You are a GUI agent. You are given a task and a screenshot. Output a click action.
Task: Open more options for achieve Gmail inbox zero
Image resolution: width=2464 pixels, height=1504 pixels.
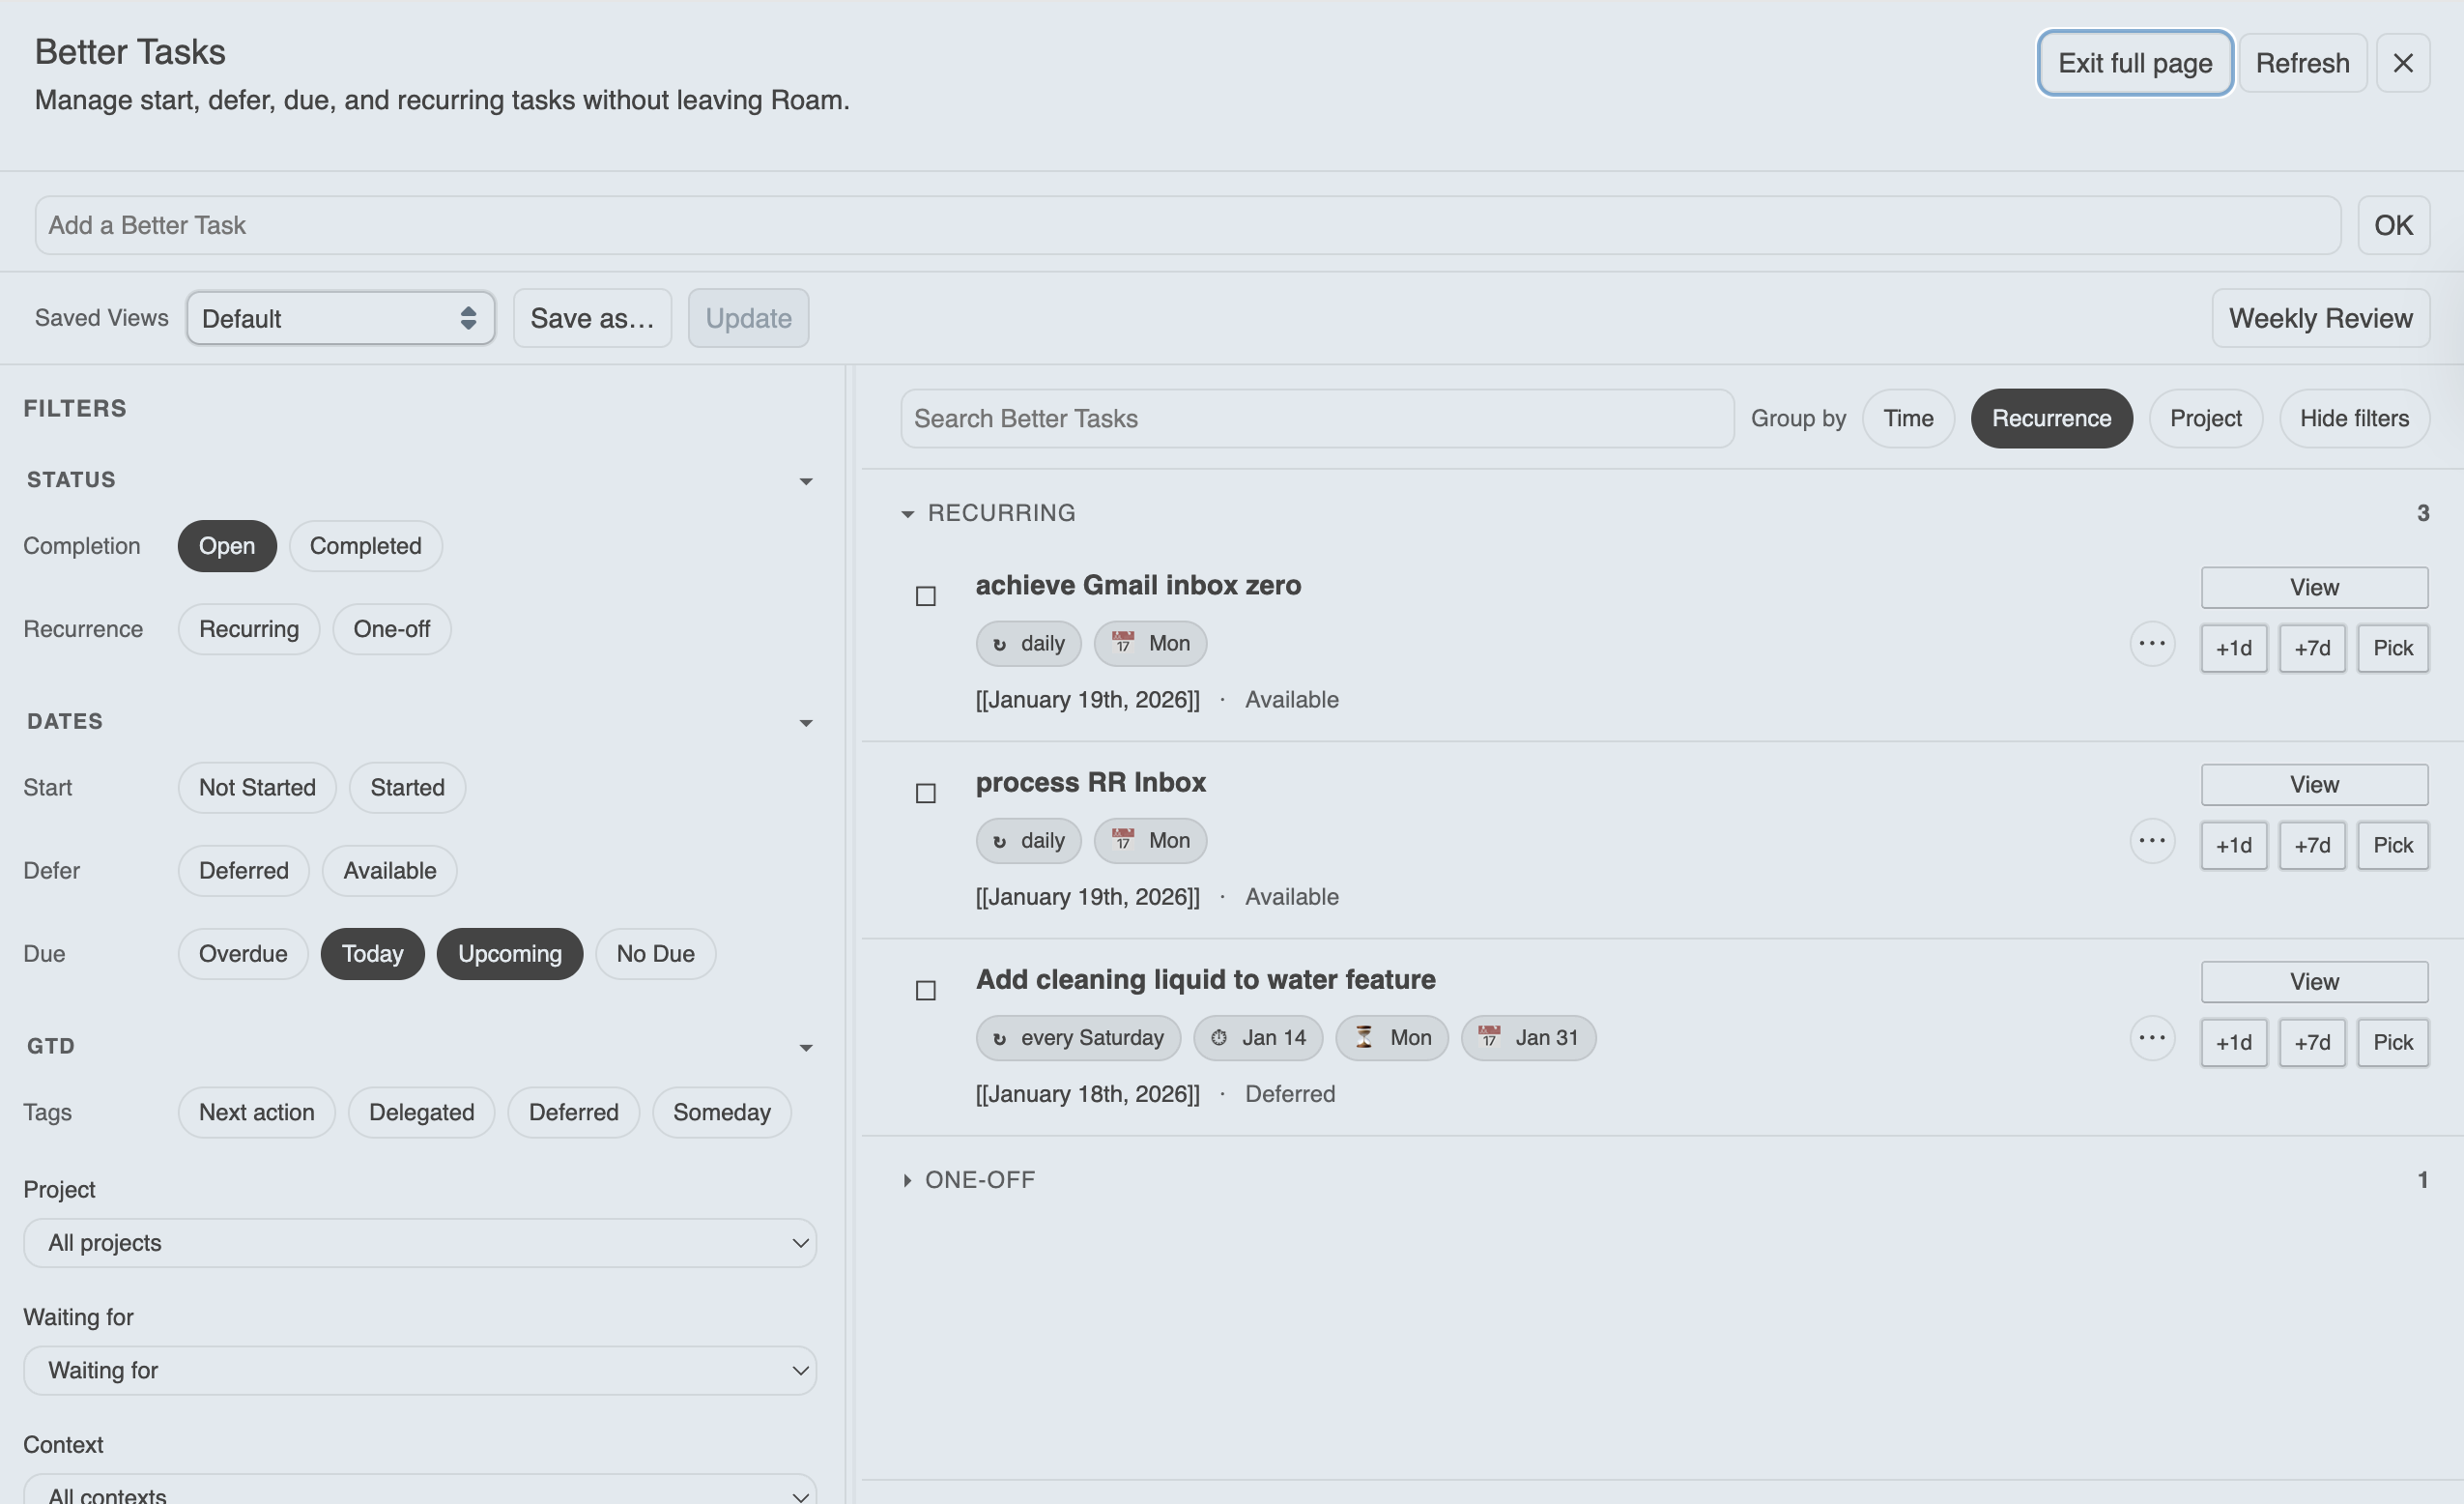[x=2151, y=644]
